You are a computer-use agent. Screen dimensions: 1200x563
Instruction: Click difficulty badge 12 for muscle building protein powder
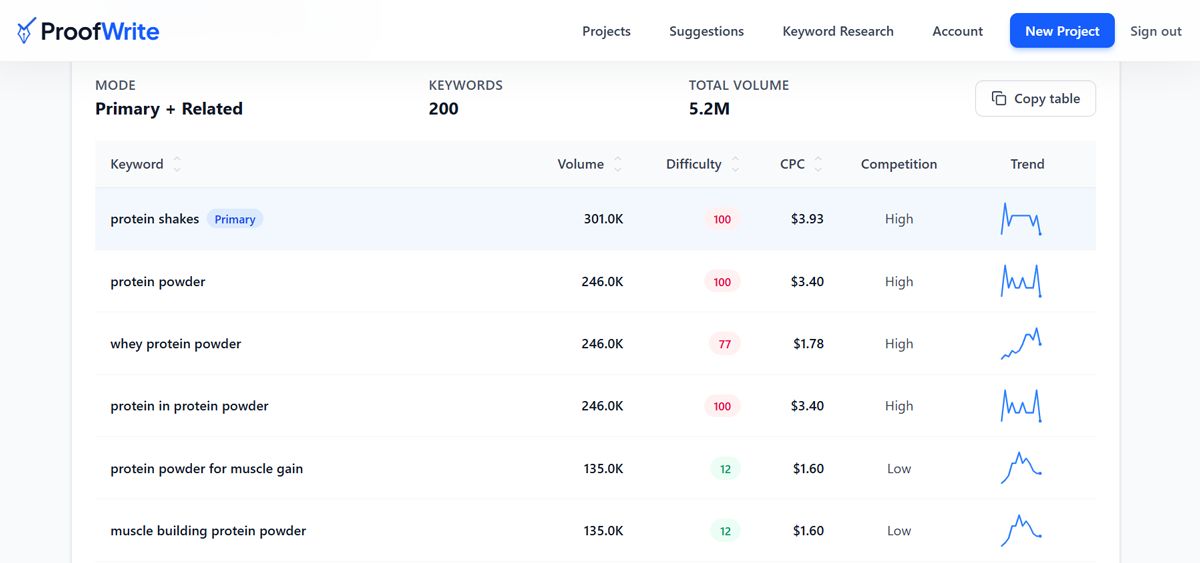[x=724, y=530]
